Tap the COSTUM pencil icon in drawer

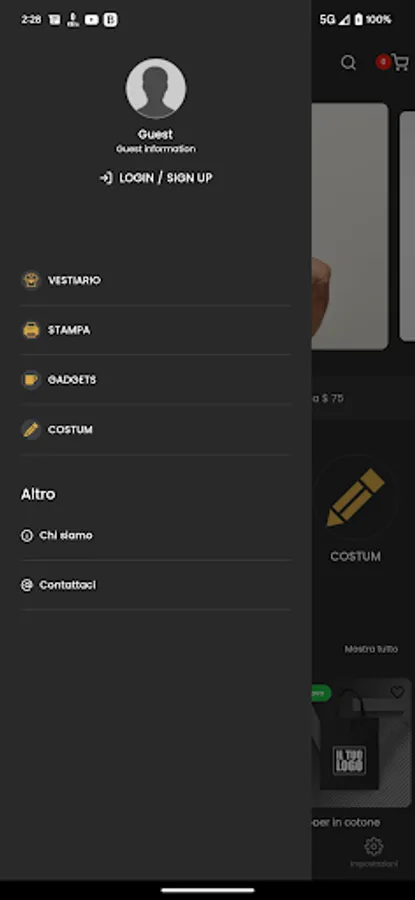point(31,430)
